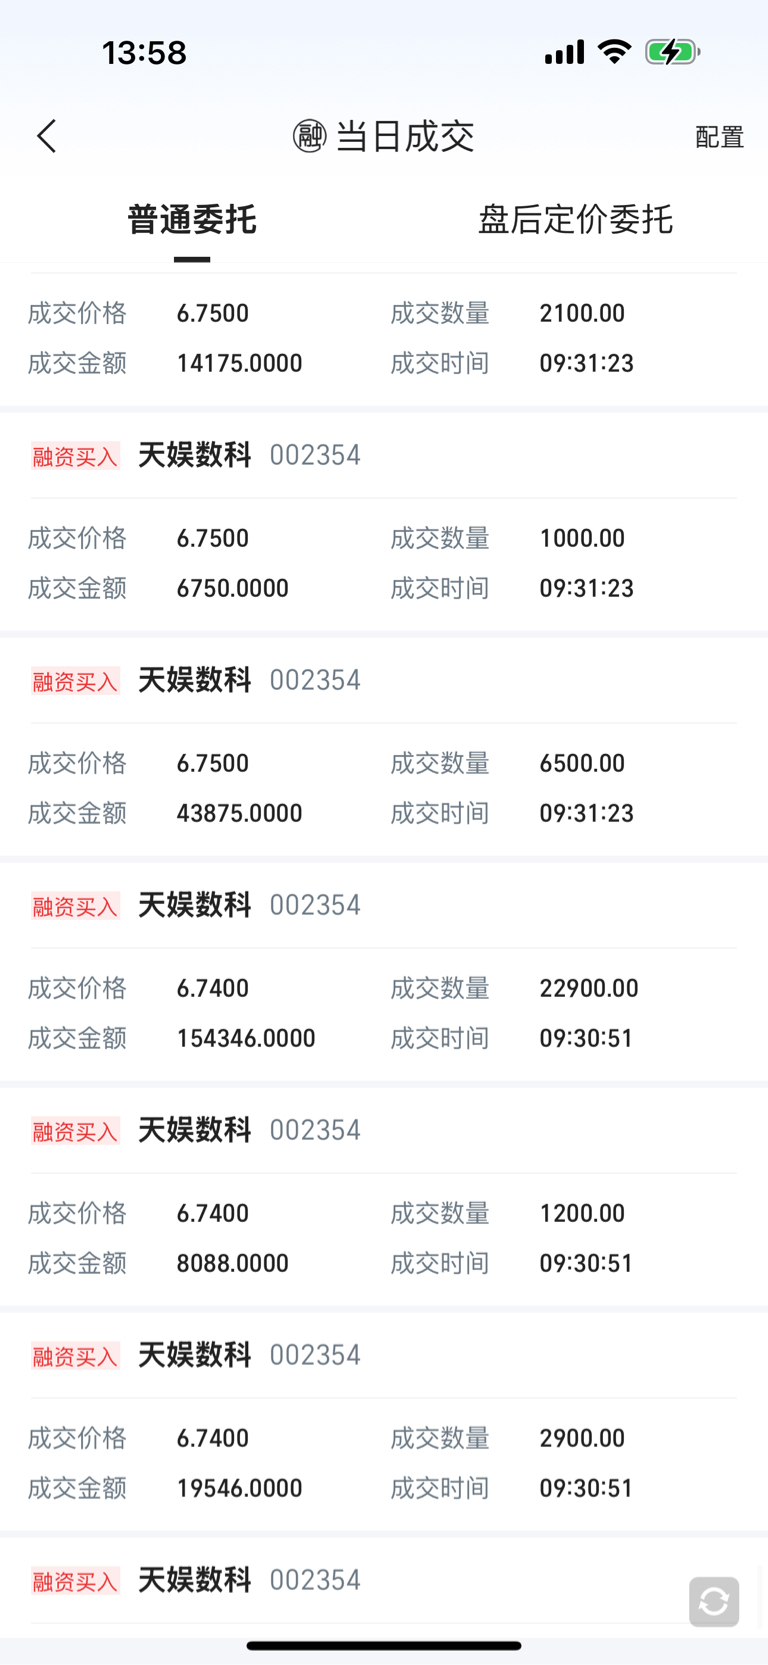Tap the back arrow icon

(46, 137)
